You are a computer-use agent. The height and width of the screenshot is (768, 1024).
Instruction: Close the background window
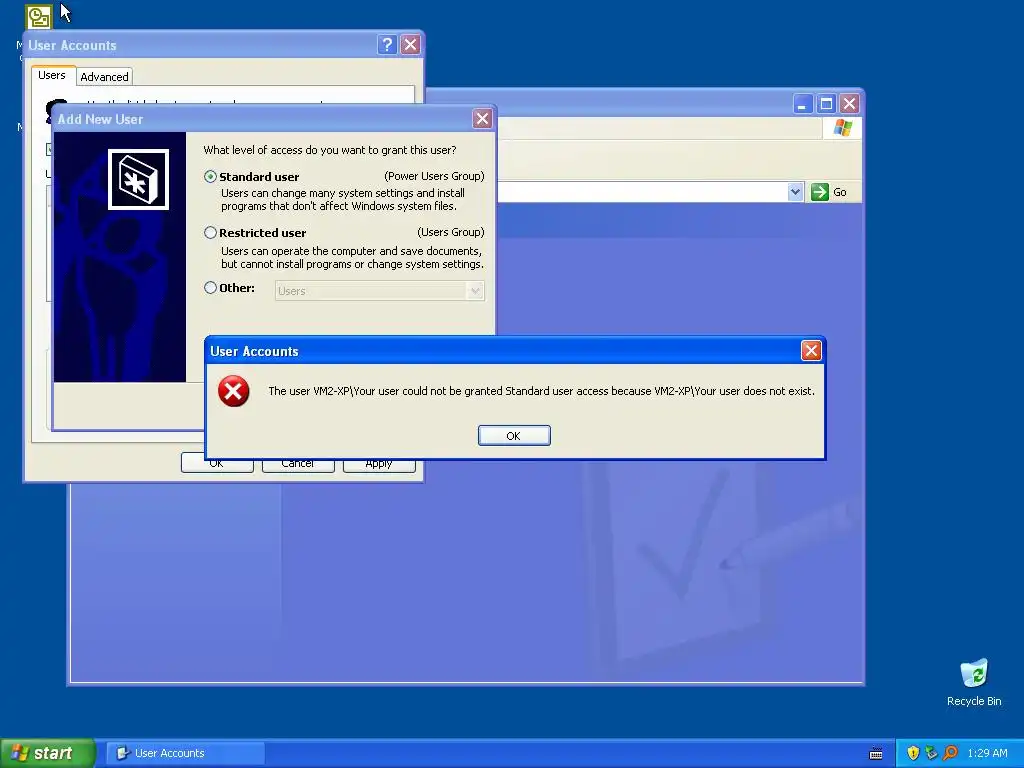pos(849,104)
